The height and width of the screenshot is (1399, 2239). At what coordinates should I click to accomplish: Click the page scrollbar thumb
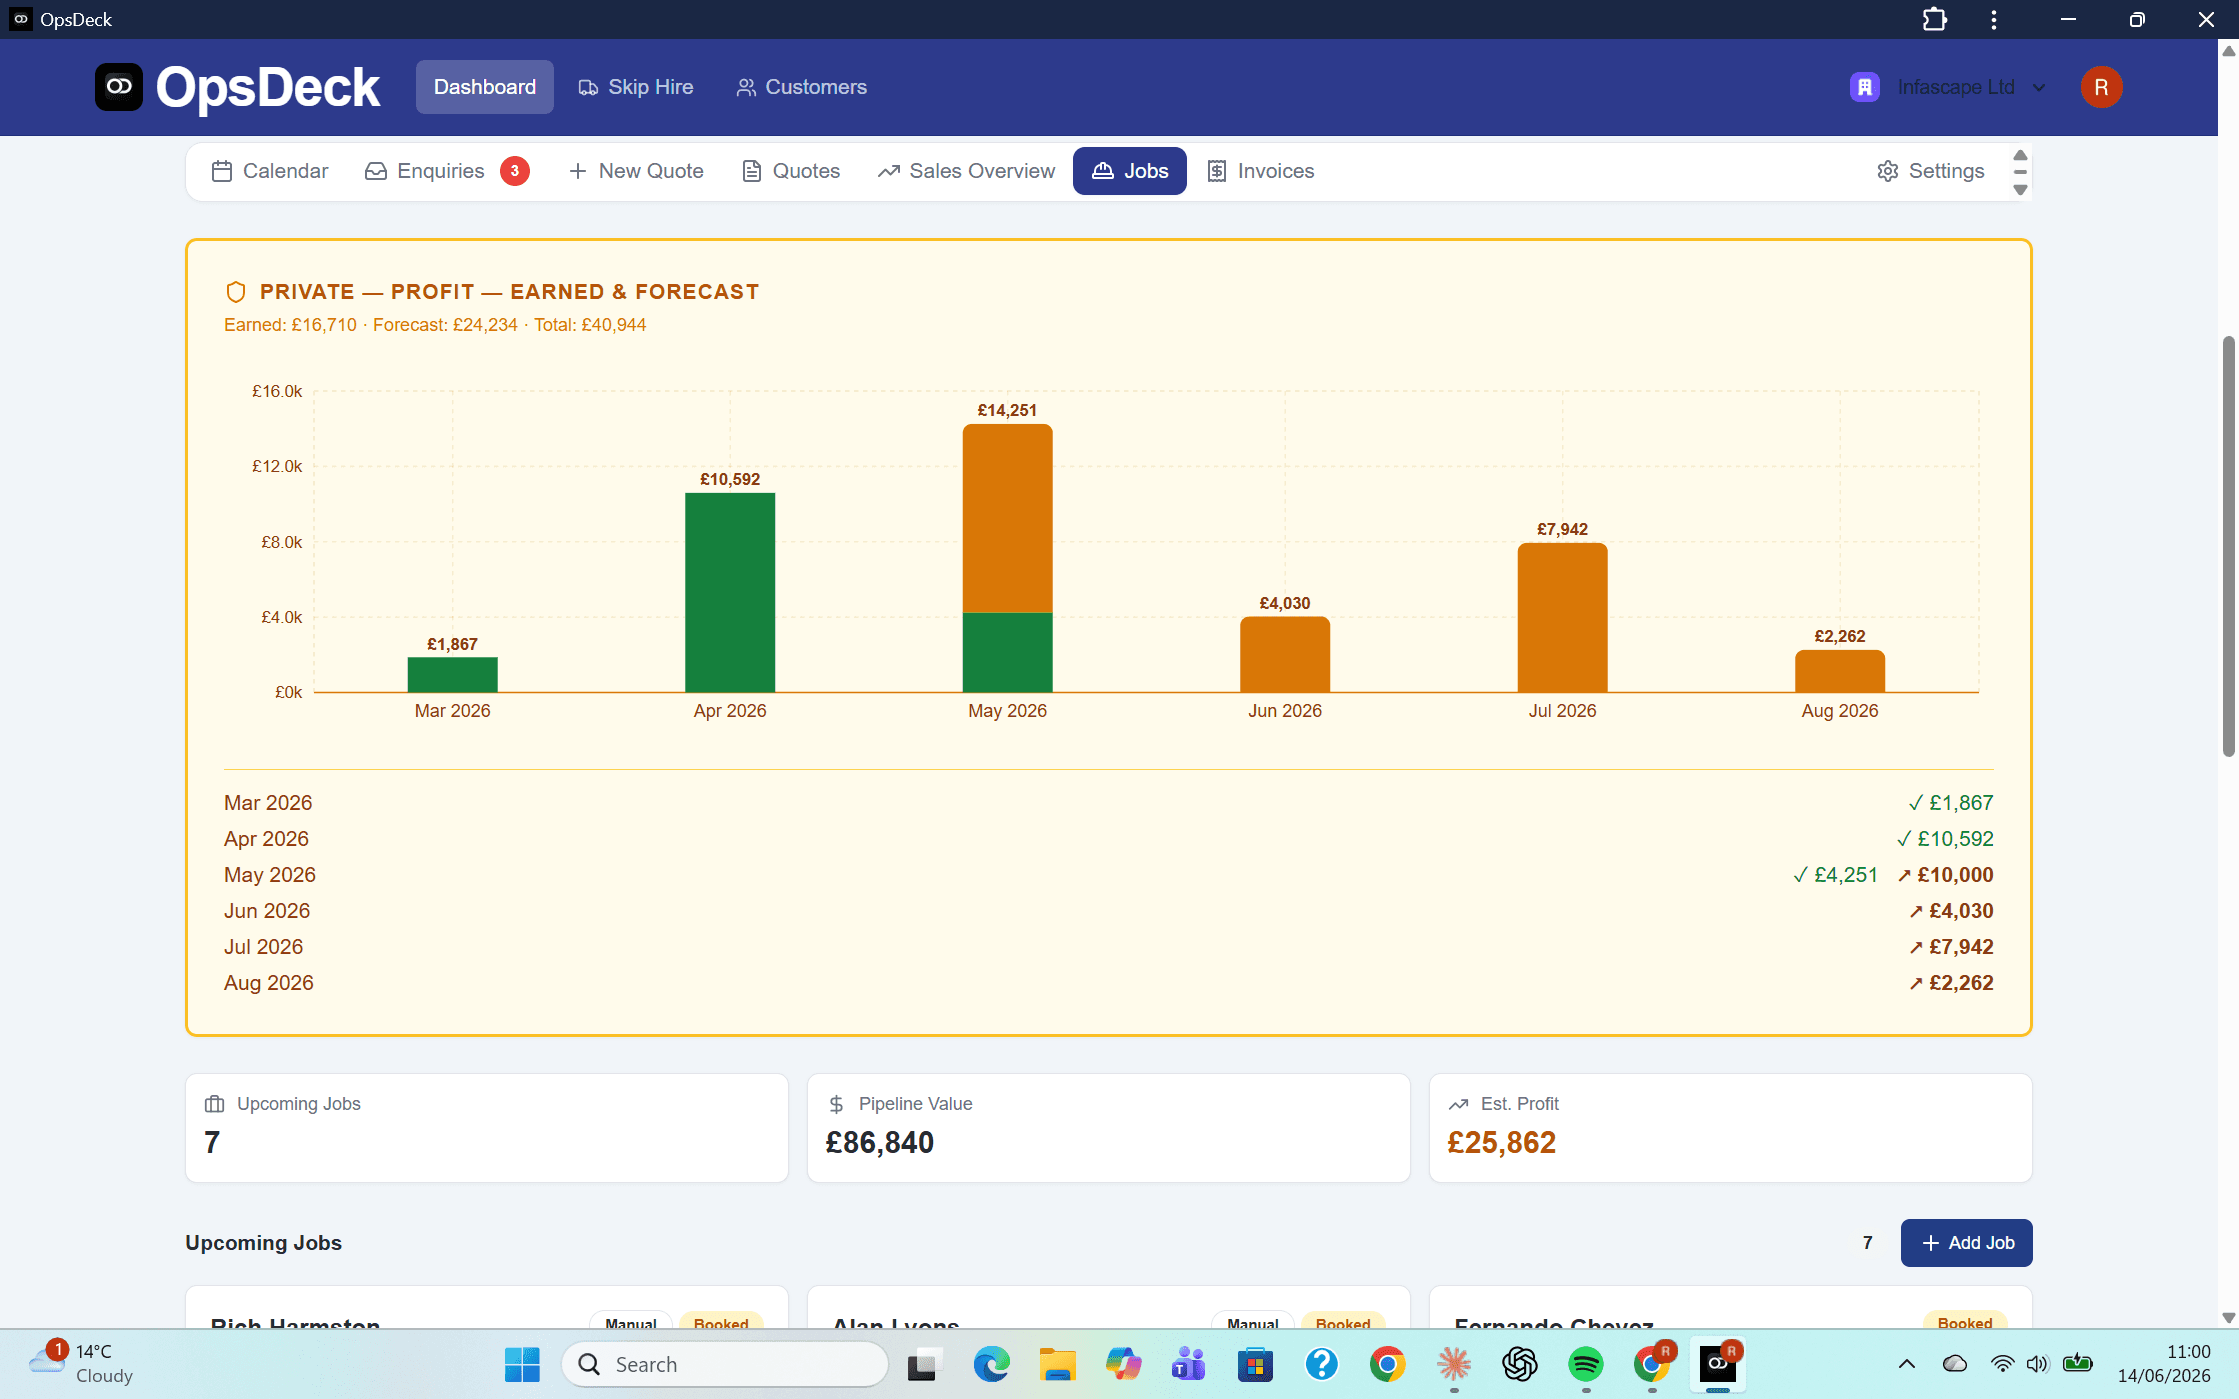click(x=2228, y=546)
